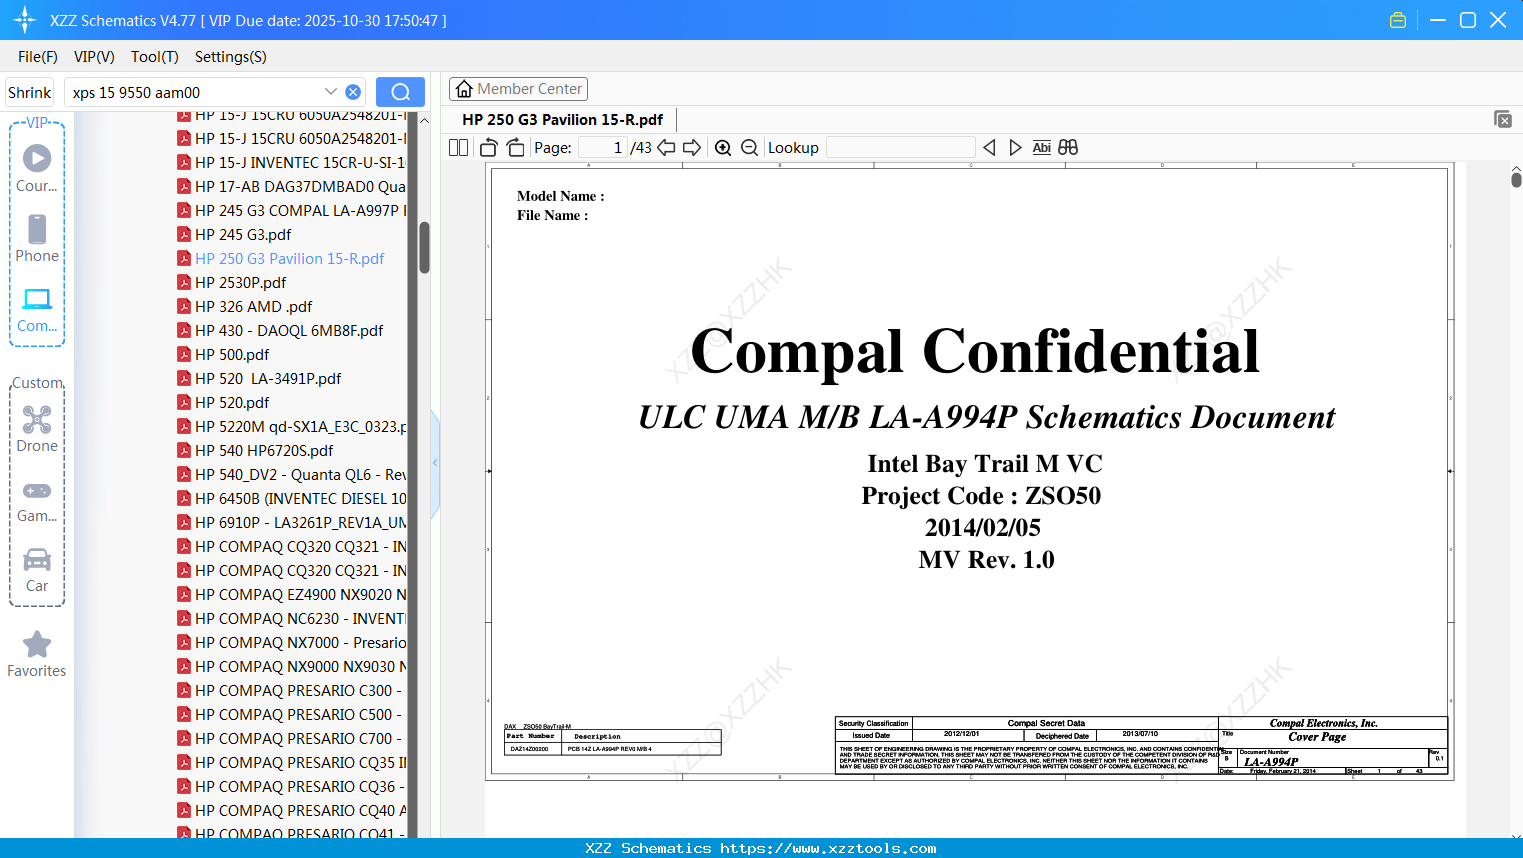Open HP 326 AMD .pdf
The height and width of the screenshot is (858, 1523).
click(253, 306)
